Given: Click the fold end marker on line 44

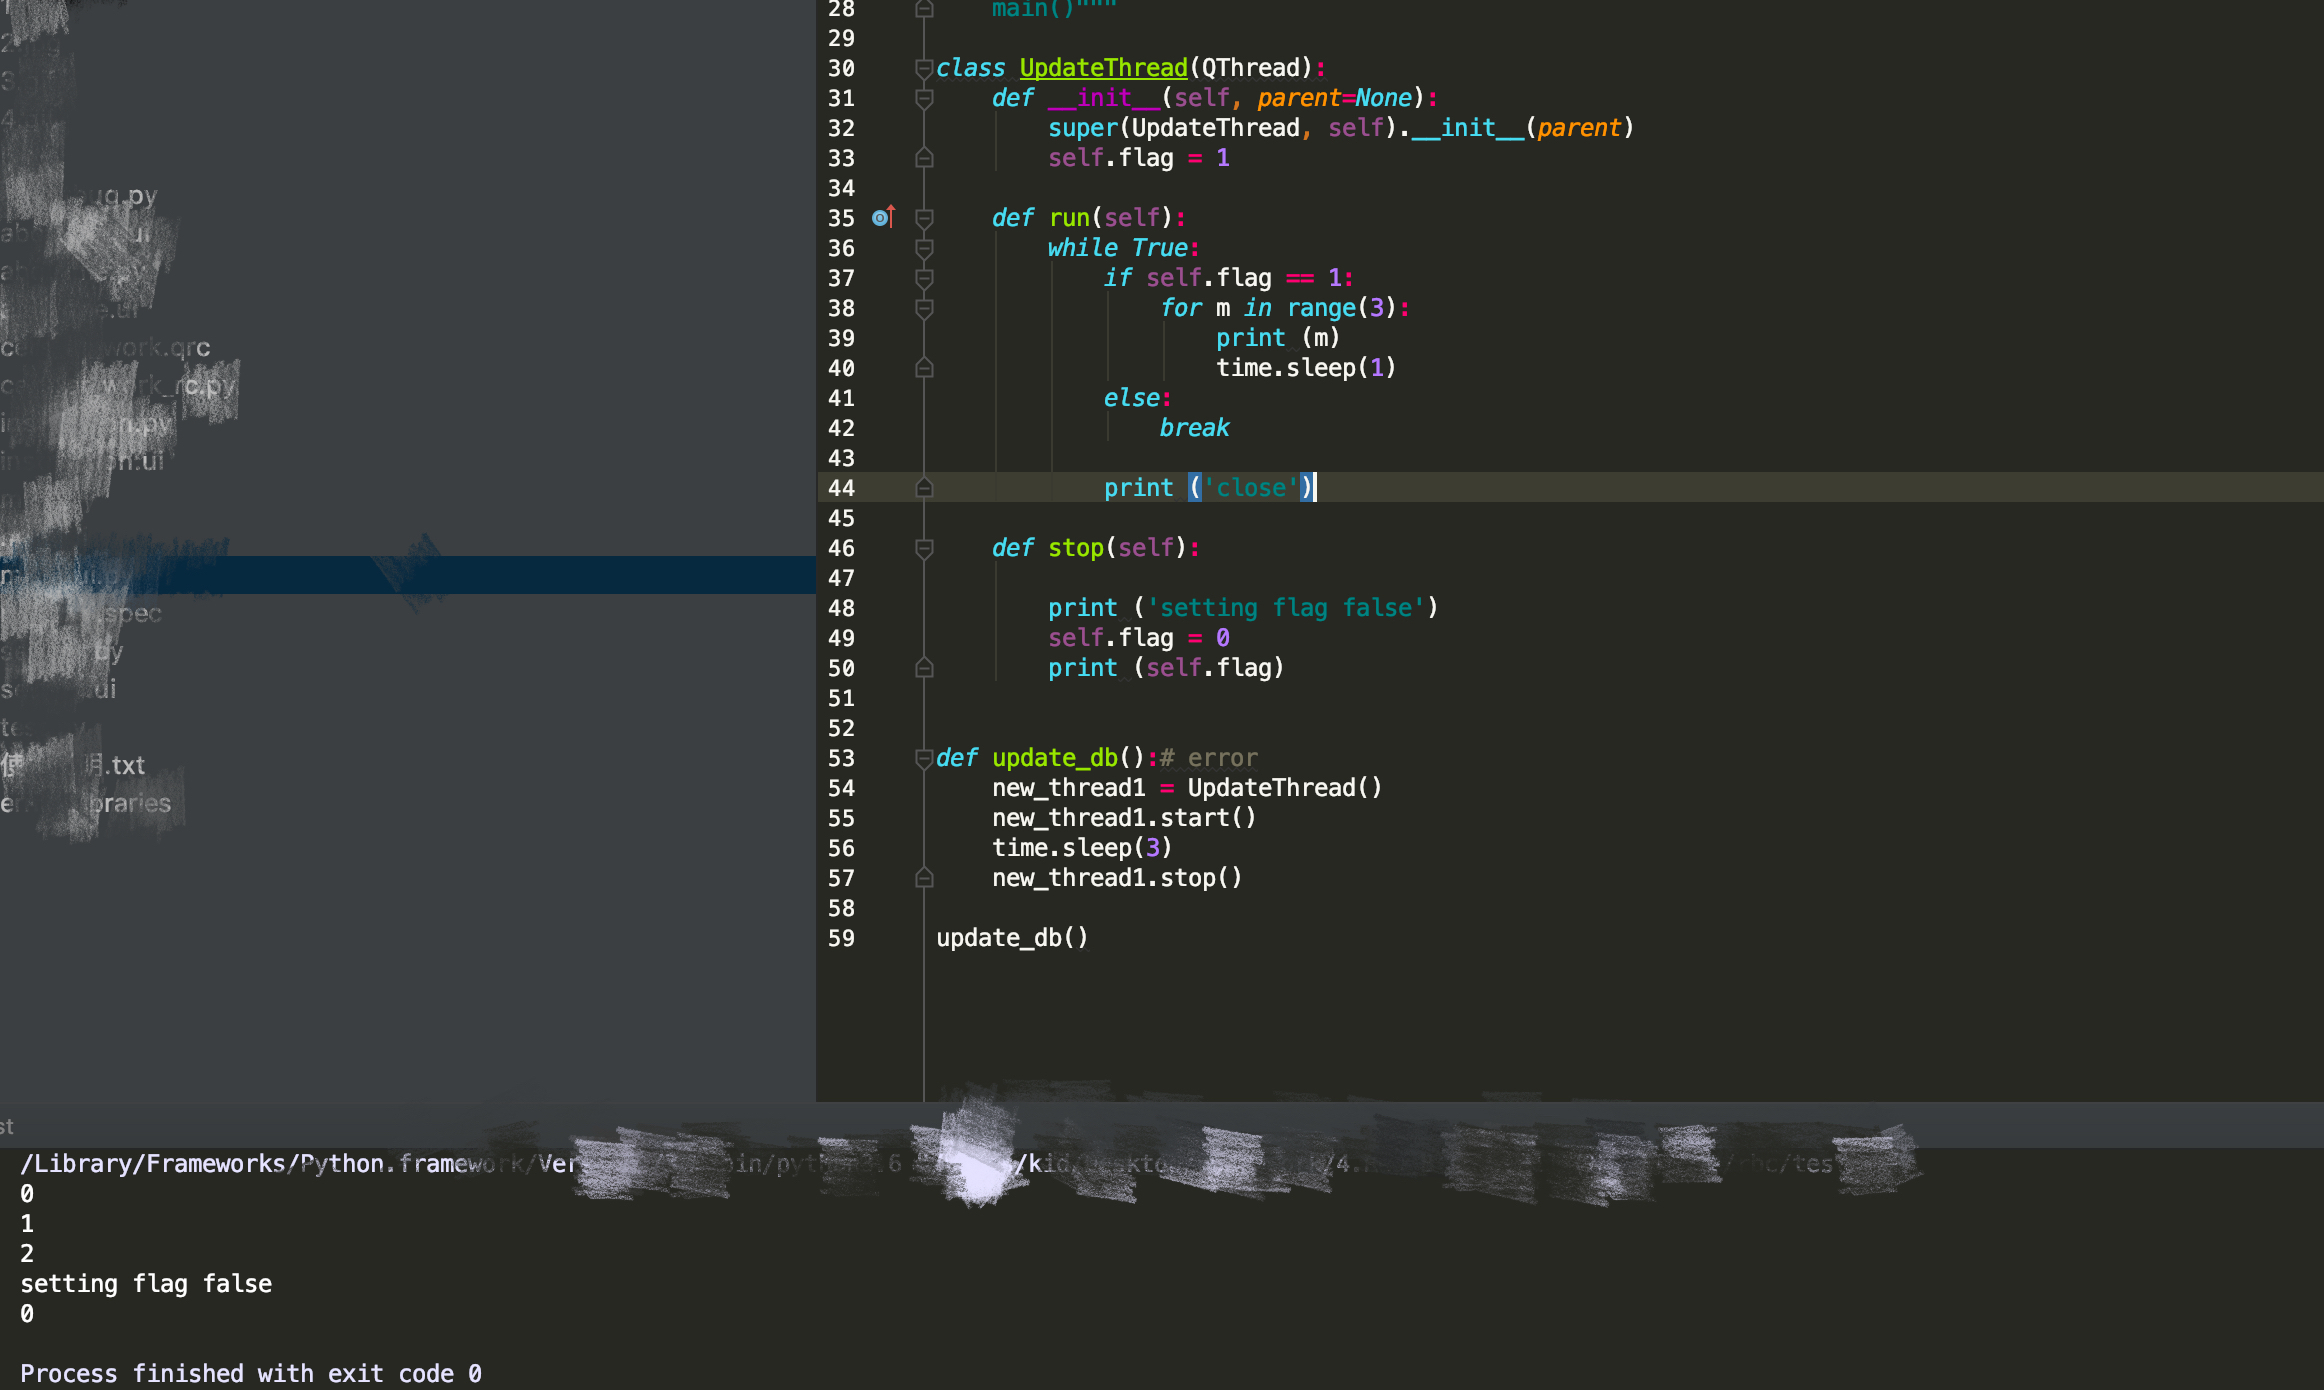Looking at the screenshot, I should (x=924, y=487).
